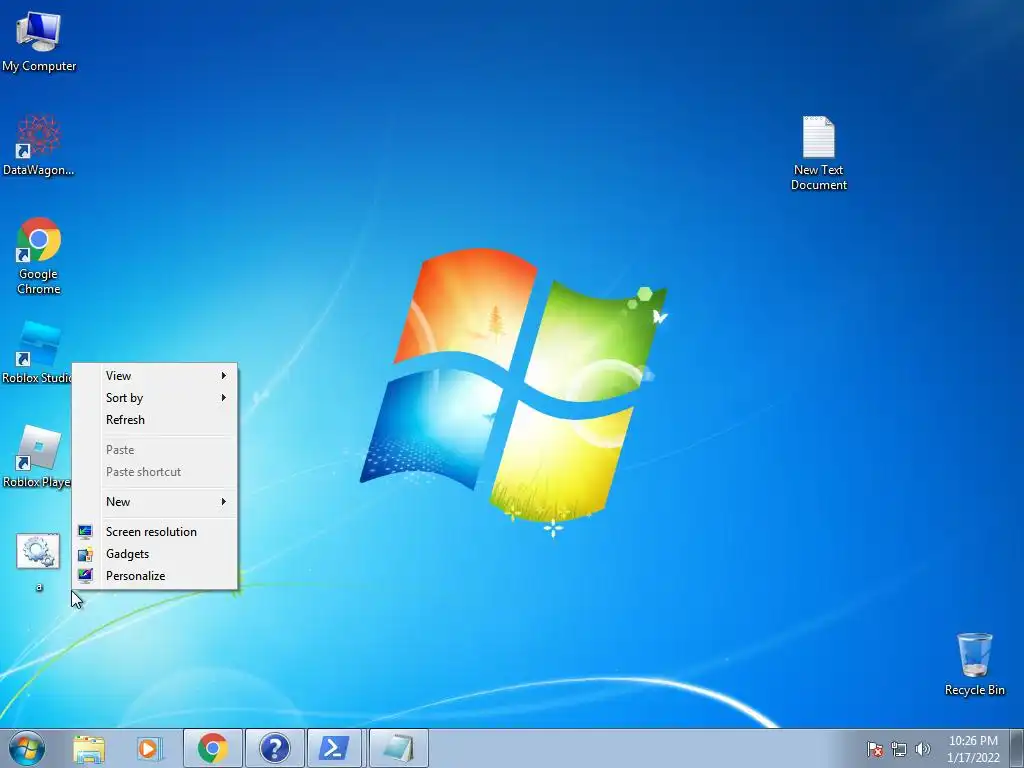
Task: Select the Recycle Bin icon
Action: (x=974, y=664)
